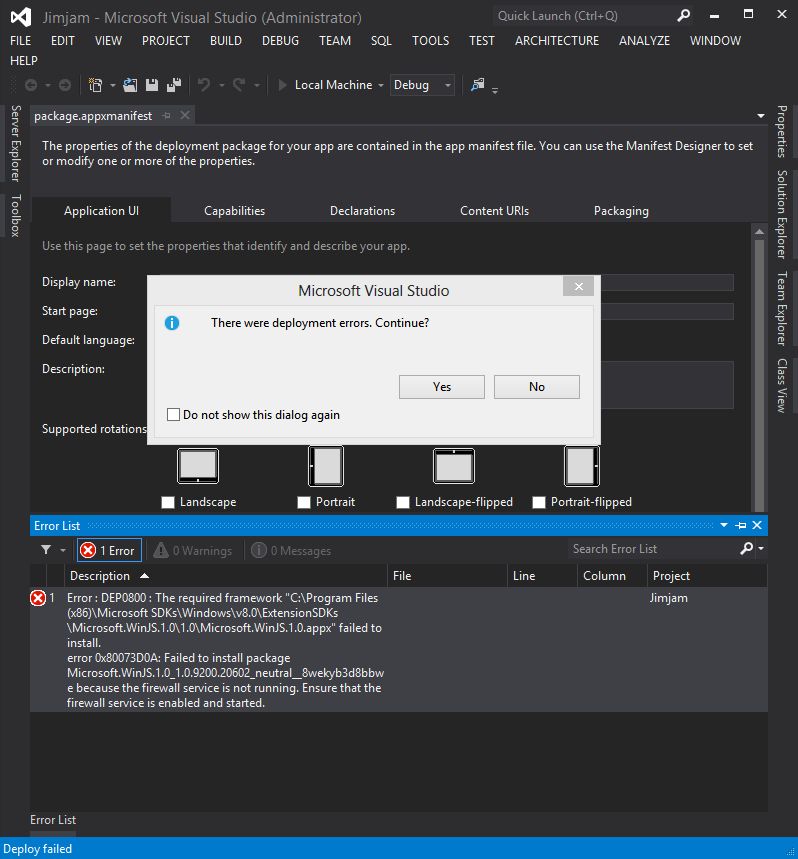Open the ARCHITECTURE menu
Screen dimensions: 798x859
pos(556,41)
